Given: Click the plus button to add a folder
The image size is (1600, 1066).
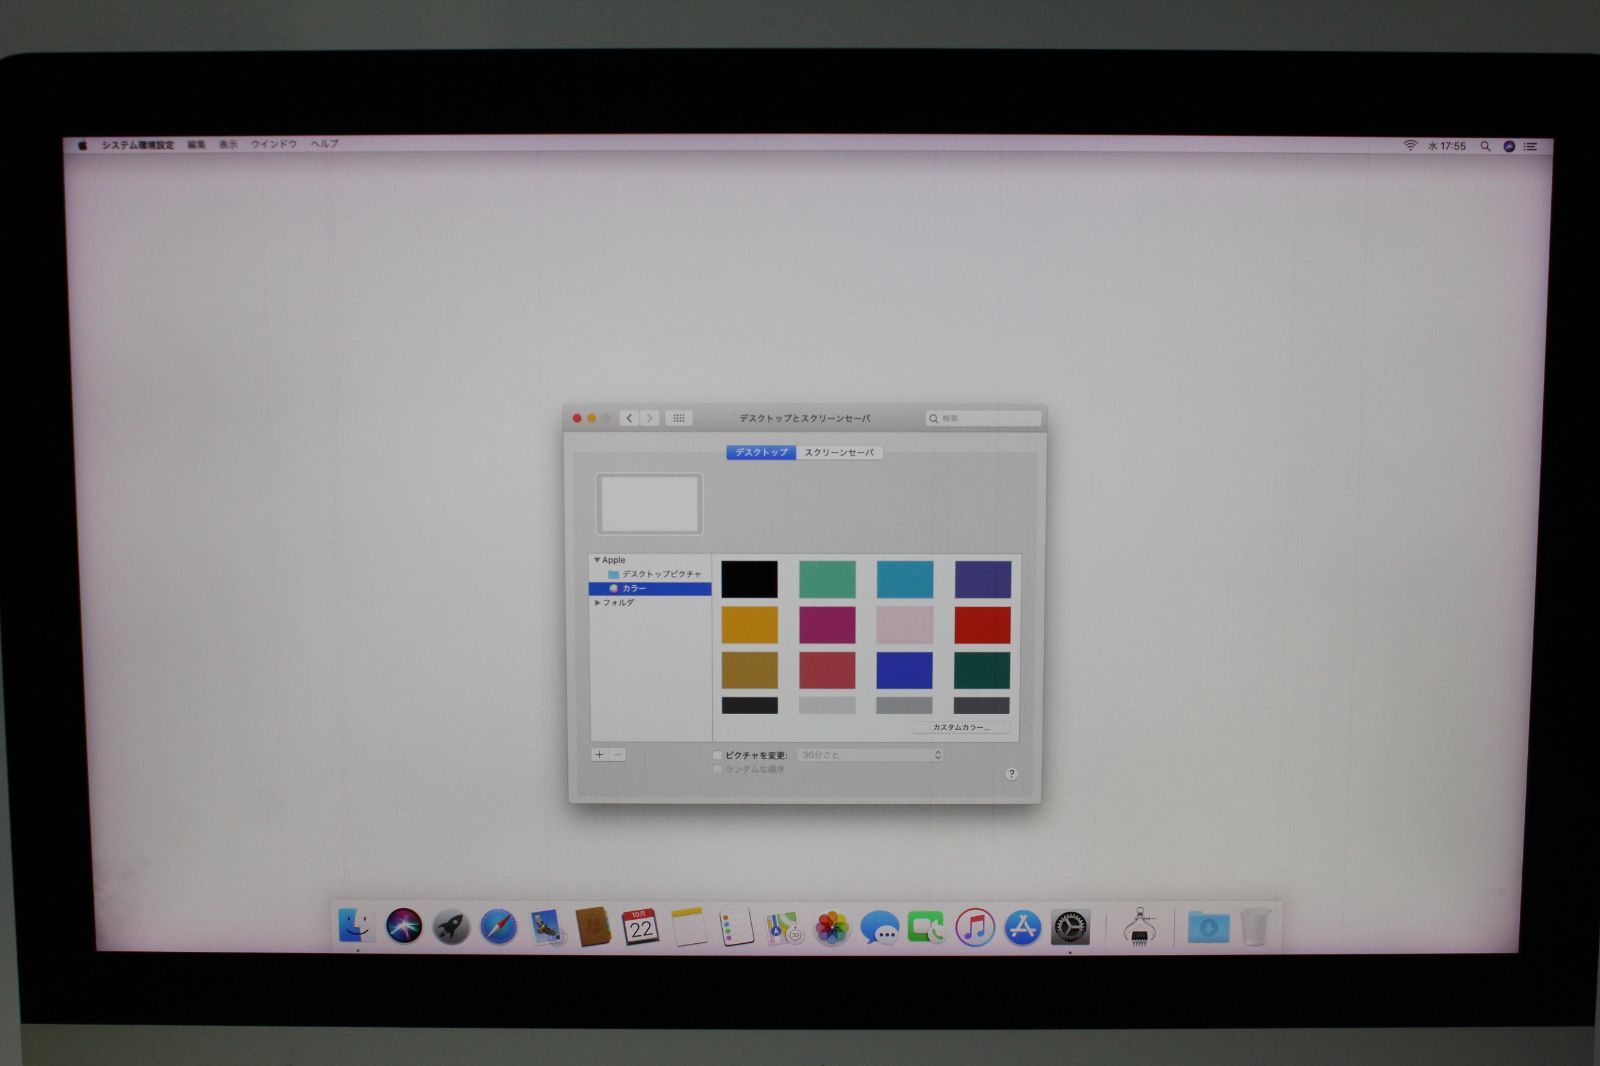Looking at the screenshot, I should pyautogui.click(x=599, y=755).
